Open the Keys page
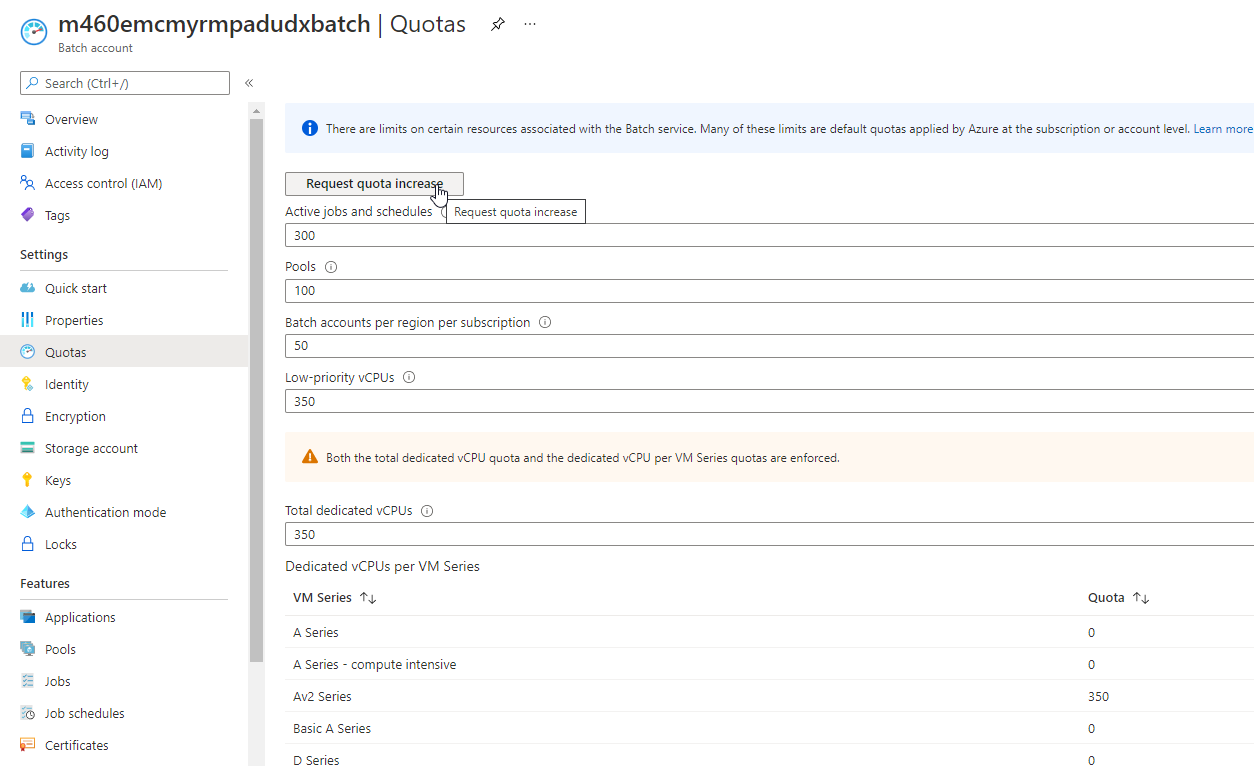The image size is (1254, 766). coord(56,479)
